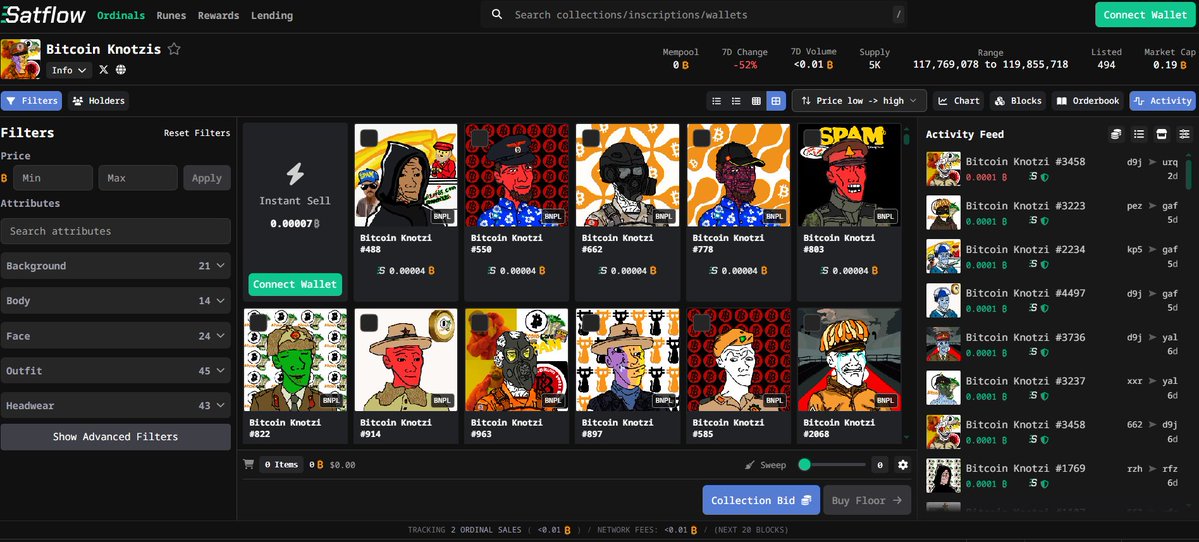The width and height of the screenshot is (1199, 542).
Task: Switch to the Chart tab
Action: 959,101
